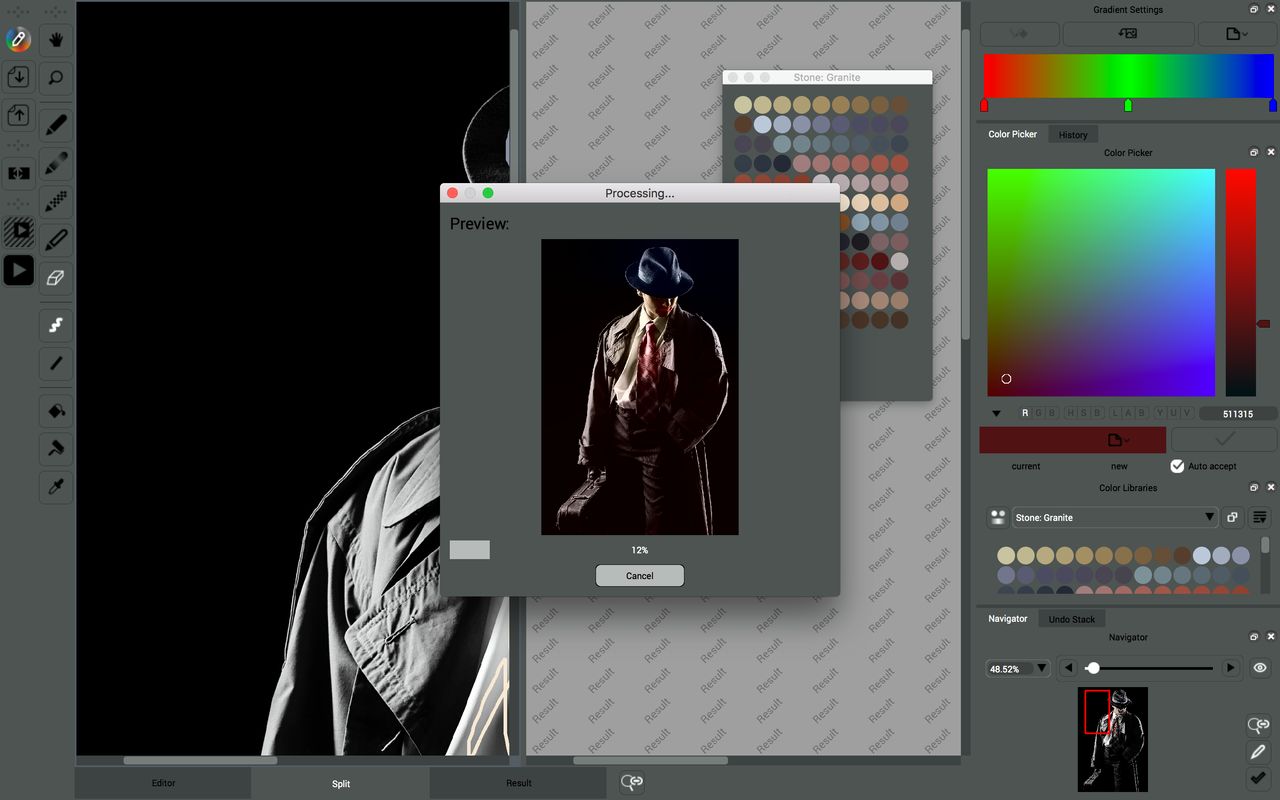
Task: Click the Navigator image thumbnail
Action: 1113,739
